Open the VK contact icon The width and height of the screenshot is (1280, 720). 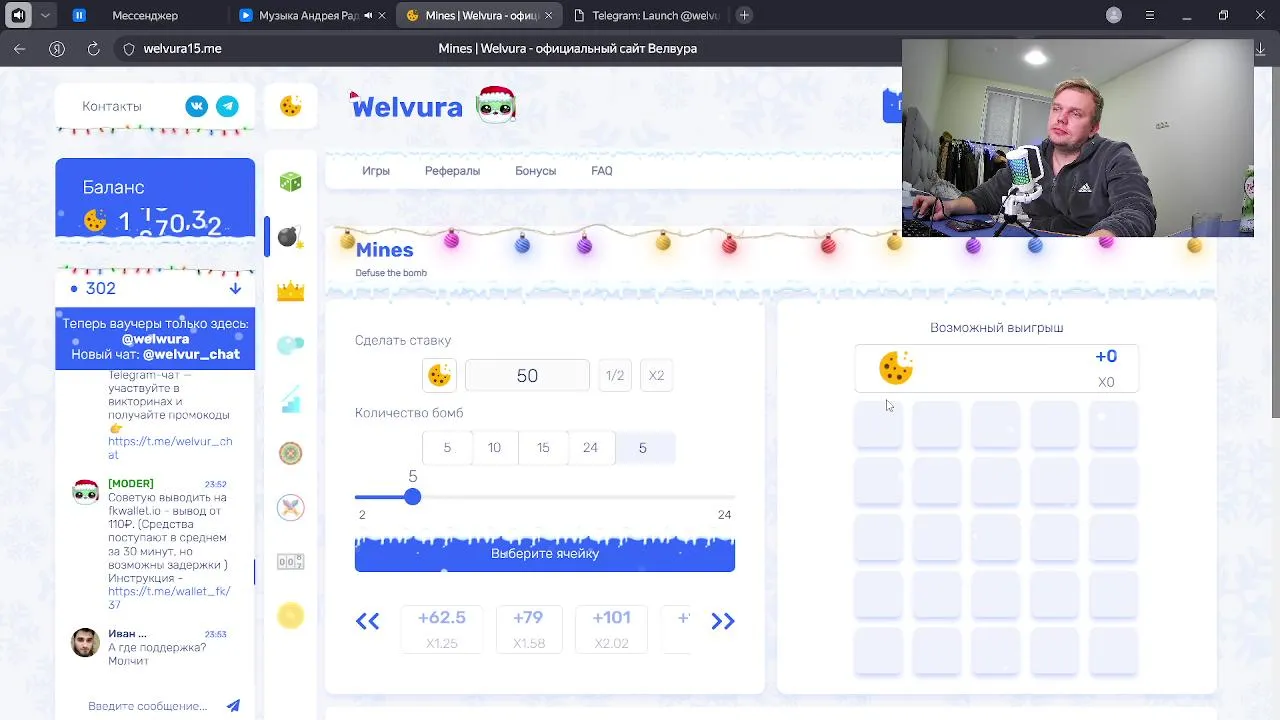(197, 106)
